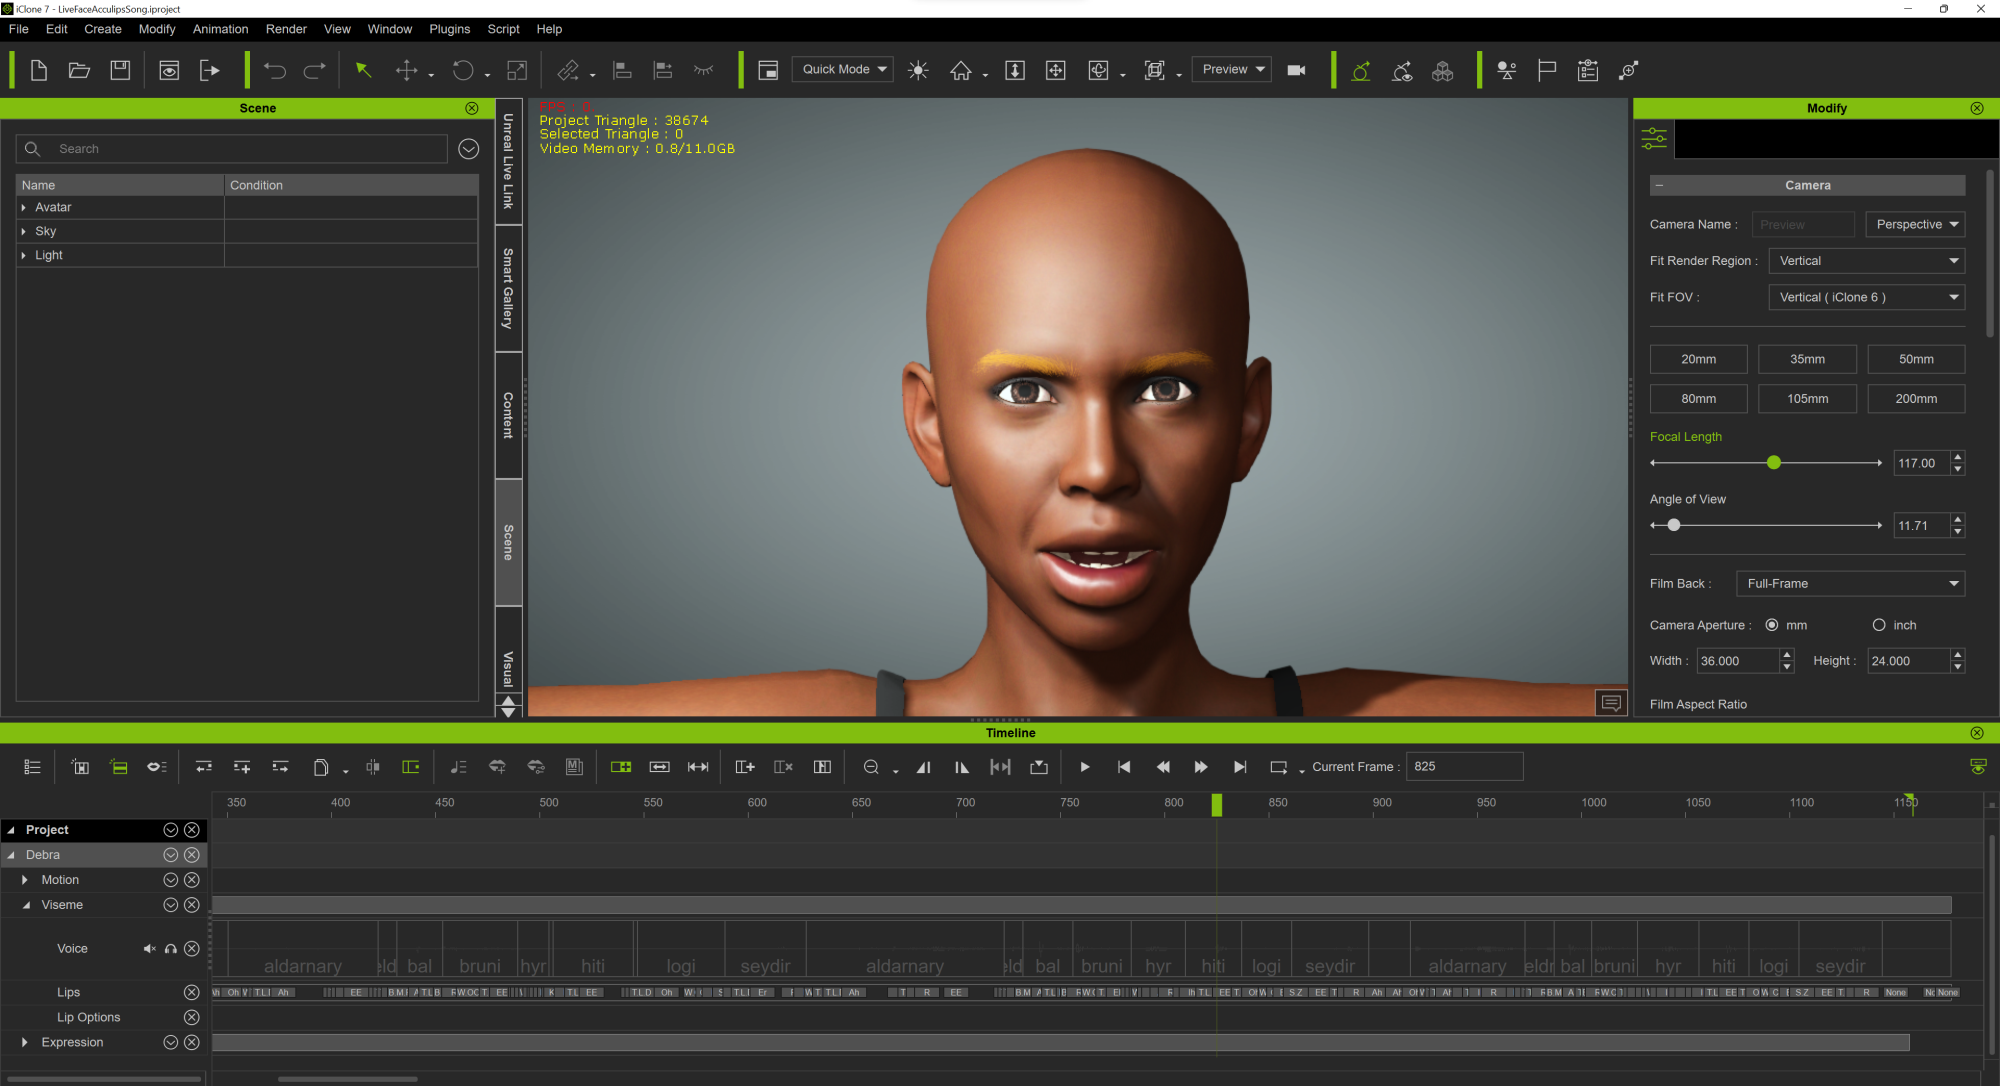
Task: Click the Export icon in the toolbar
Action: [209, 70]
